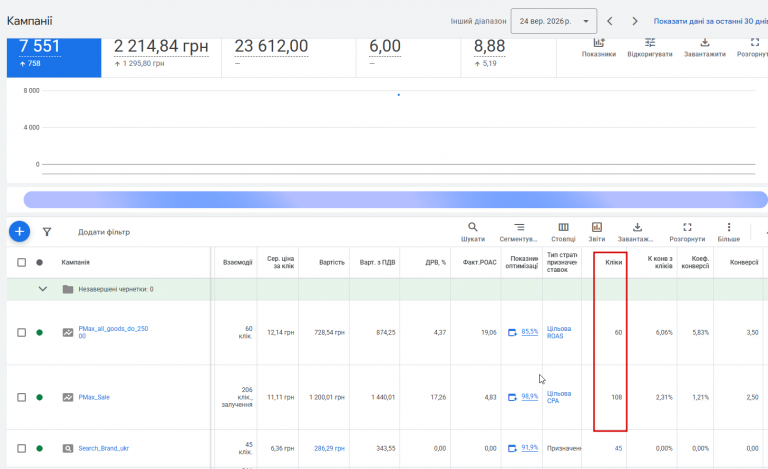Select the 6,00 metric card

click(408, 57)
